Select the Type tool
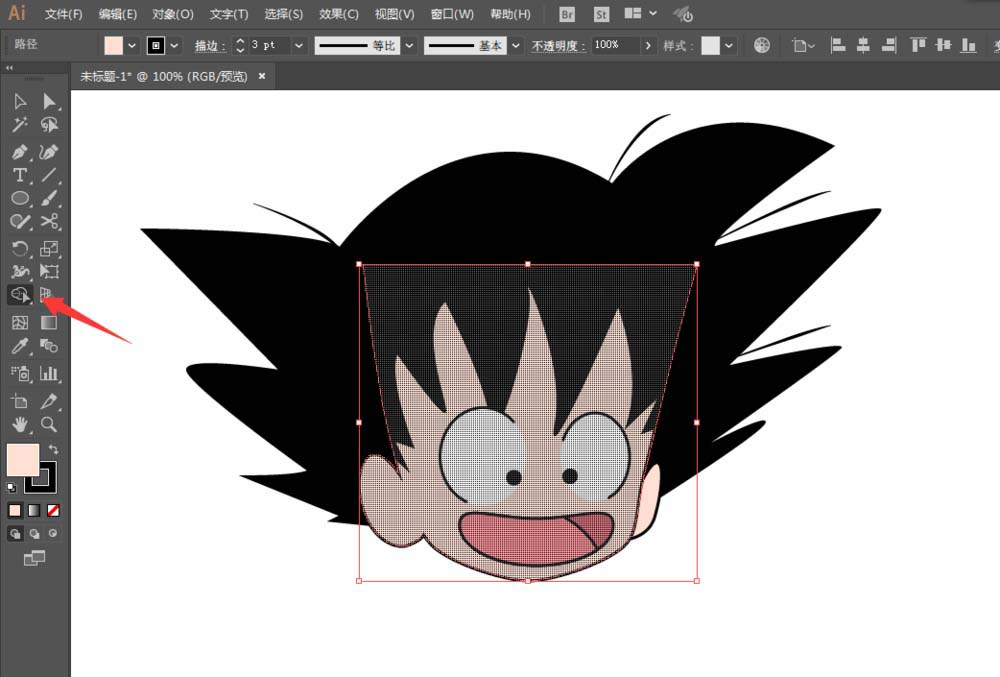 pyautogui.click(x=20, y=175)
